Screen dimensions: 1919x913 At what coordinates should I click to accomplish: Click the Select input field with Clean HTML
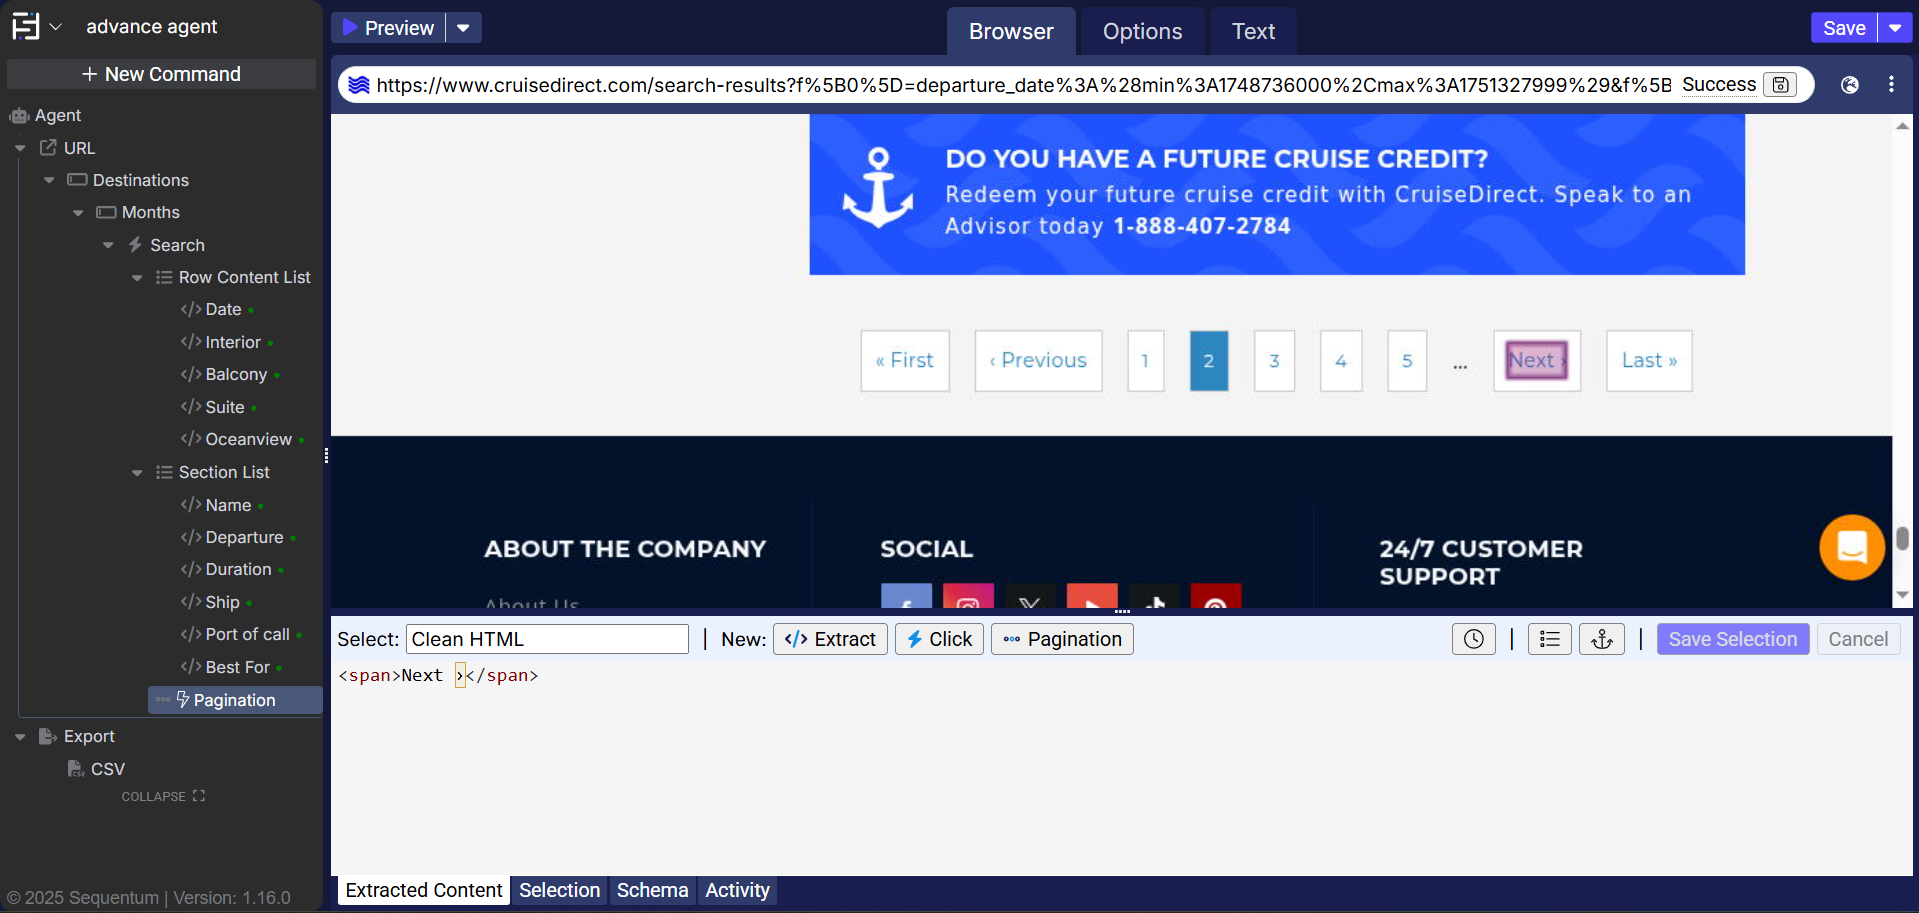[547, 639]
